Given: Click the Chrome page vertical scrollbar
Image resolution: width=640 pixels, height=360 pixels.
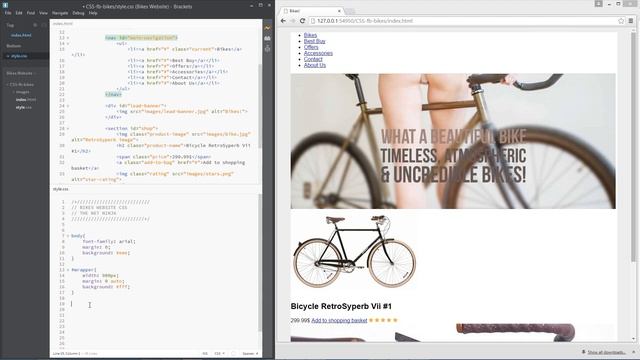Looking at the screenshot, I should click(633, 147).
